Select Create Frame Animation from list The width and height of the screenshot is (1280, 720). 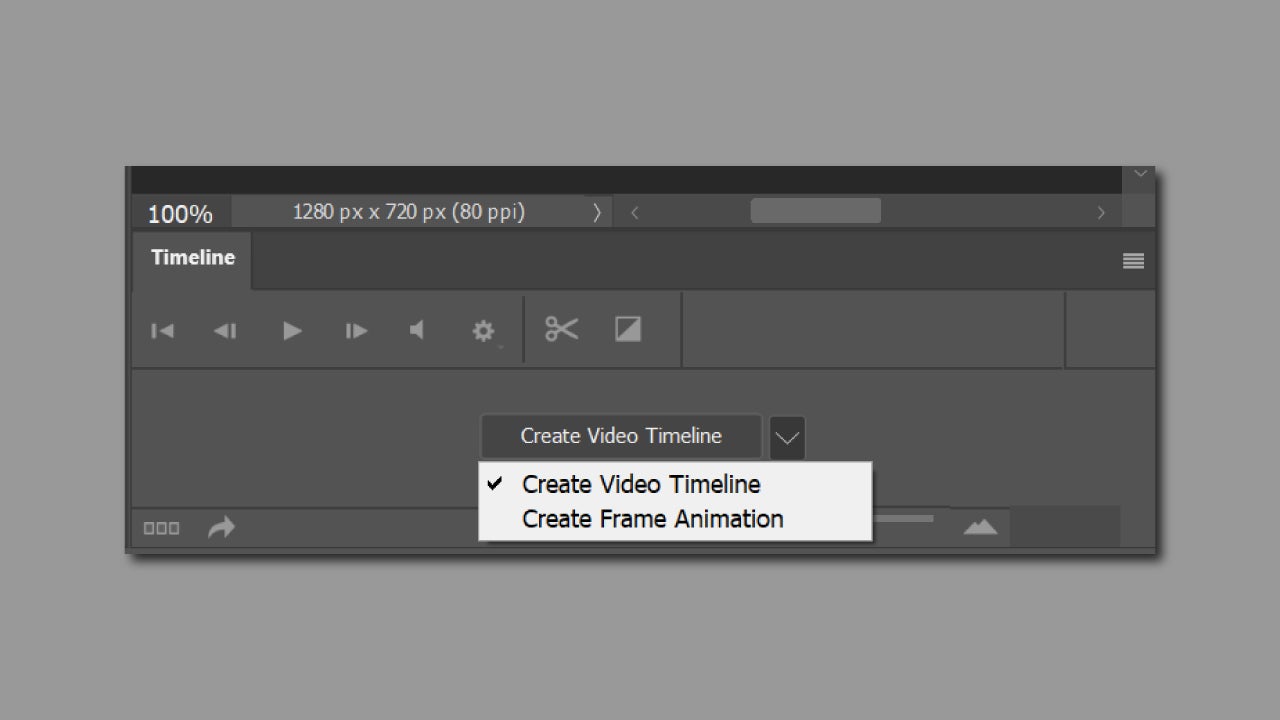click(652, 520)
